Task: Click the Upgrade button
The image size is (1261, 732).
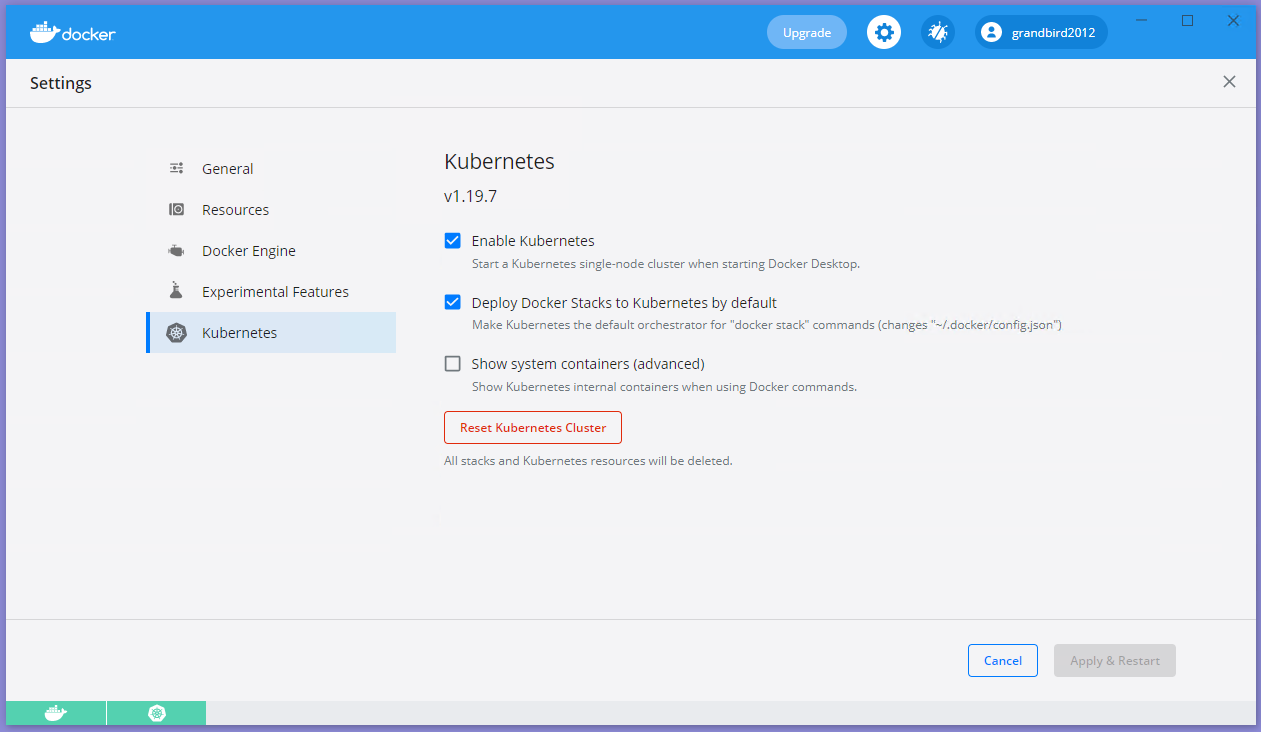Action: point(807,32)
